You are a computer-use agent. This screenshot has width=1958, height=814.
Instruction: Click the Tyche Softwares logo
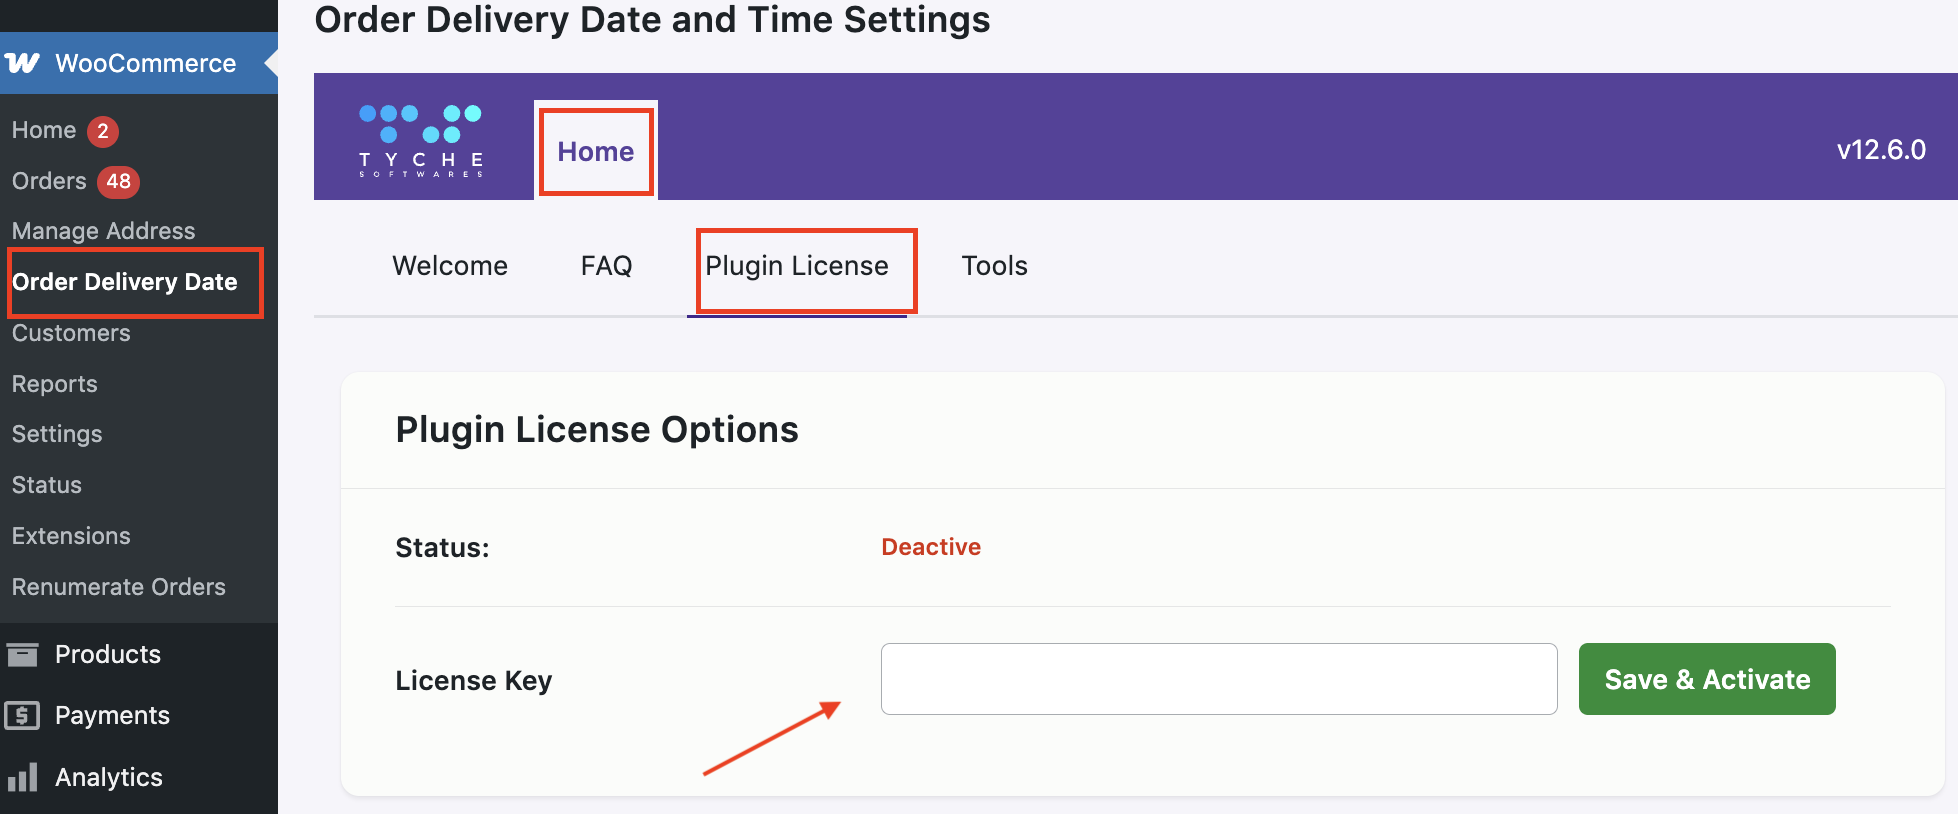(x=422, y=141)
